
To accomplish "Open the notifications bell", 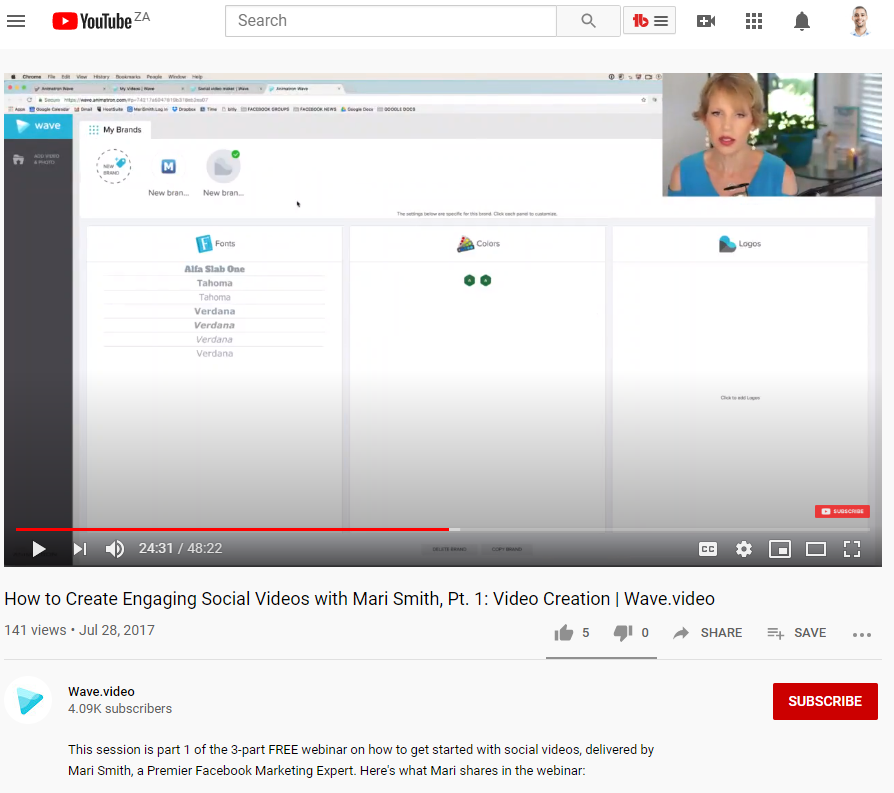I will click(802, 21).
